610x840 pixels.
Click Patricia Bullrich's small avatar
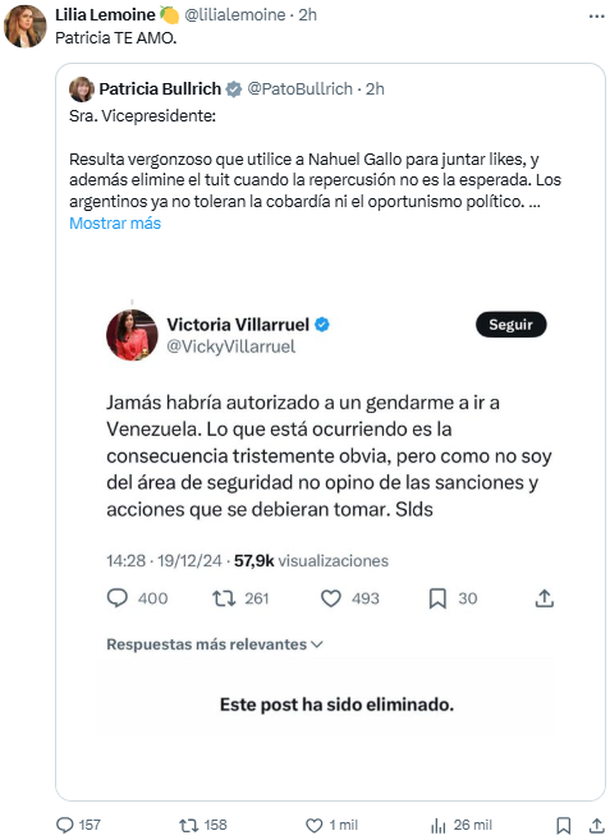81,89
